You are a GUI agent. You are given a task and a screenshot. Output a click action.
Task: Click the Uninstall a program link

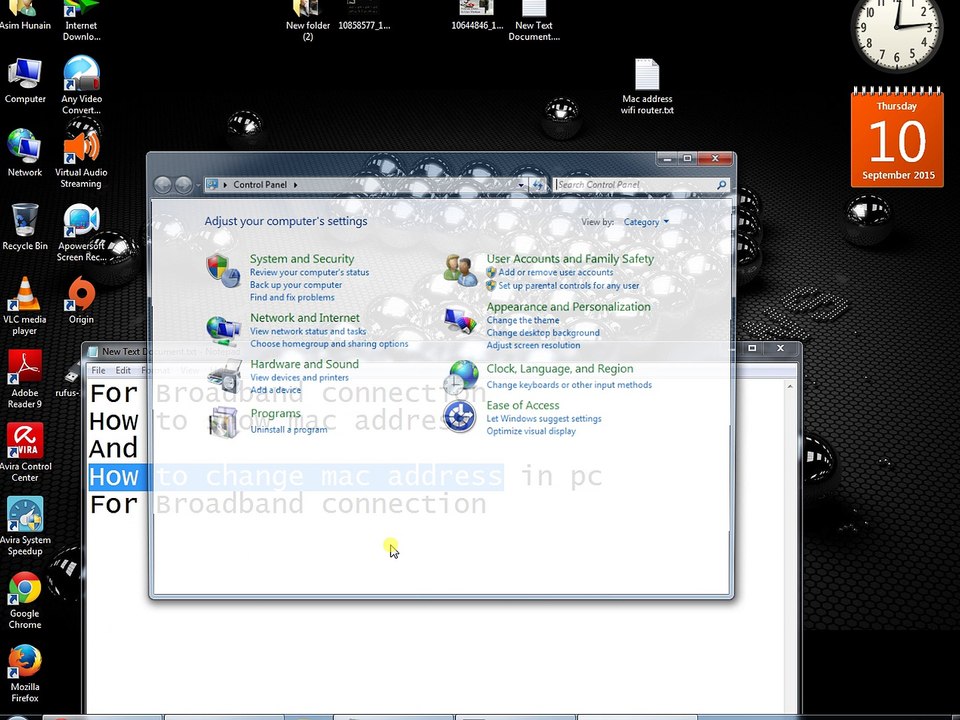tap(289, 430)
